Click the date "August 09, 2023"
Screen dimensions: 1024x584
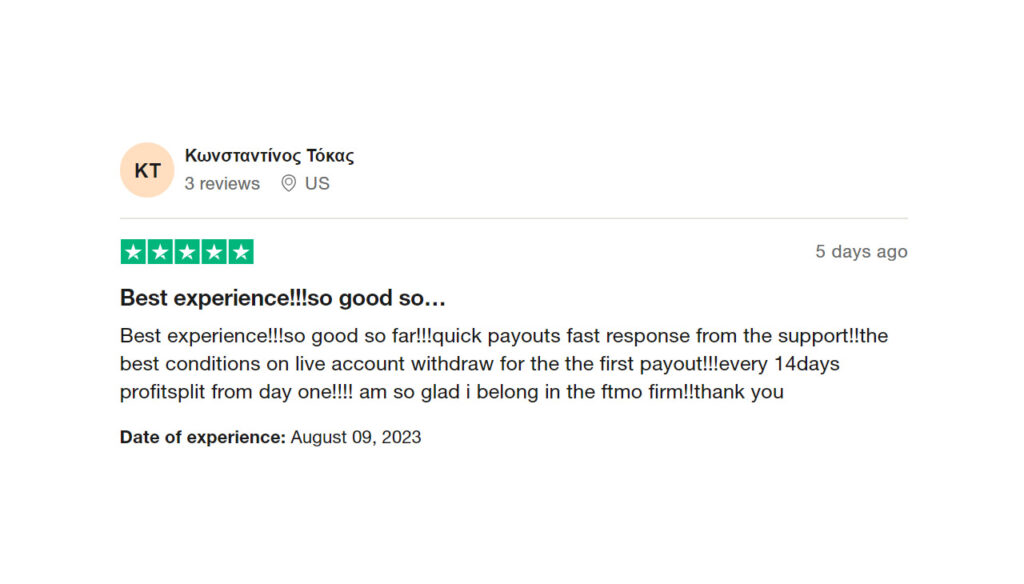(356, 437)
